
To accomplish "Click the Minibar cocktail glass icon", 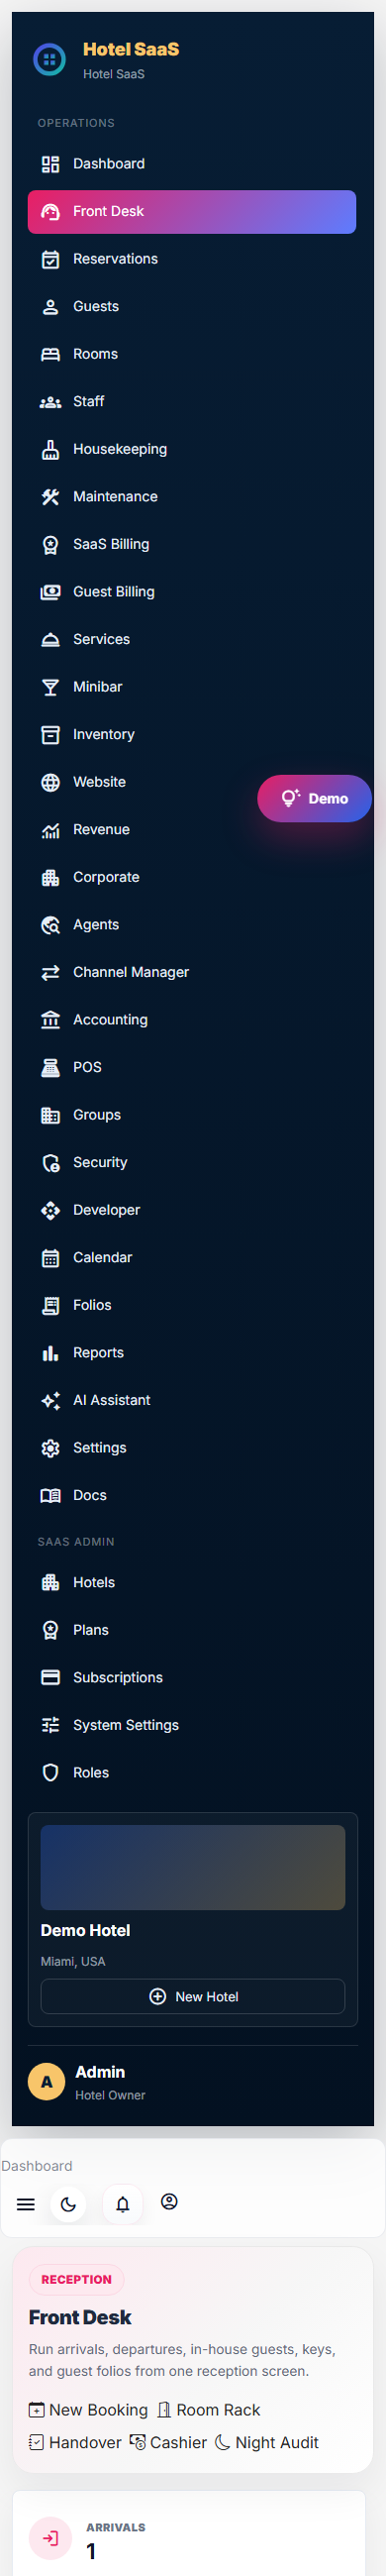I will [x=50, y=687].
